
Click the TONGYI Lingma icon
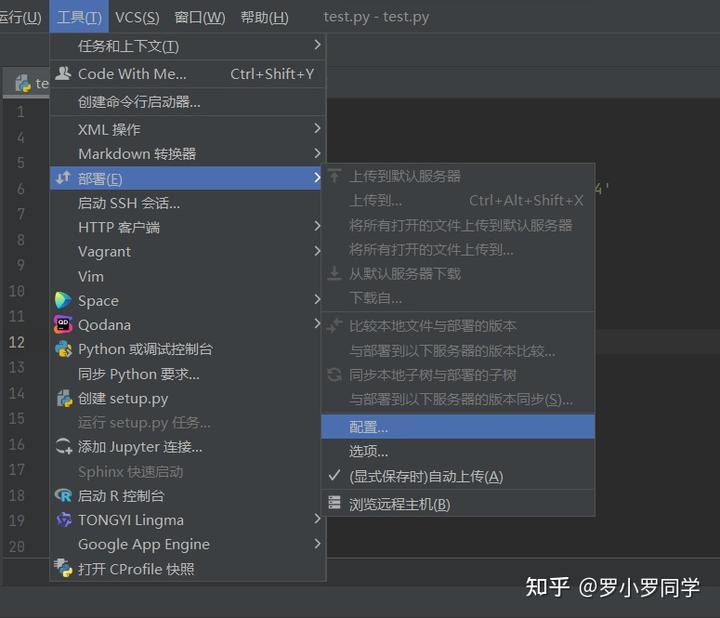click(x=63, y=520)
